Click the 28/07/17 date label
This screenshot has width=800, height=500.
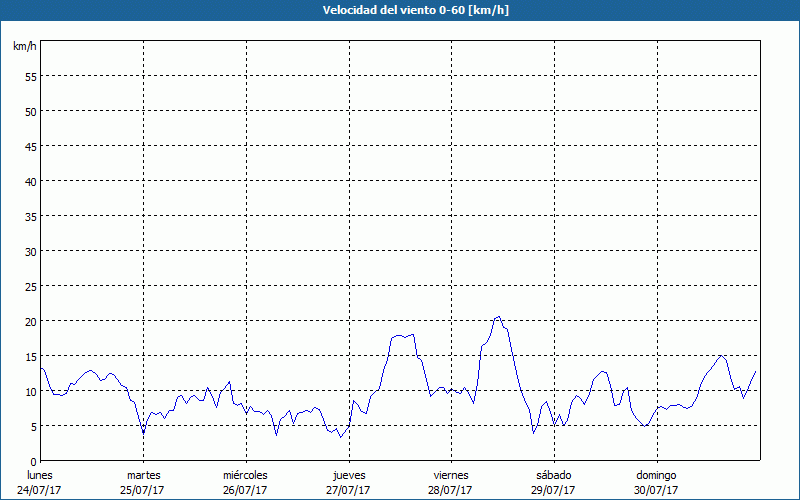tap(451, 490)
